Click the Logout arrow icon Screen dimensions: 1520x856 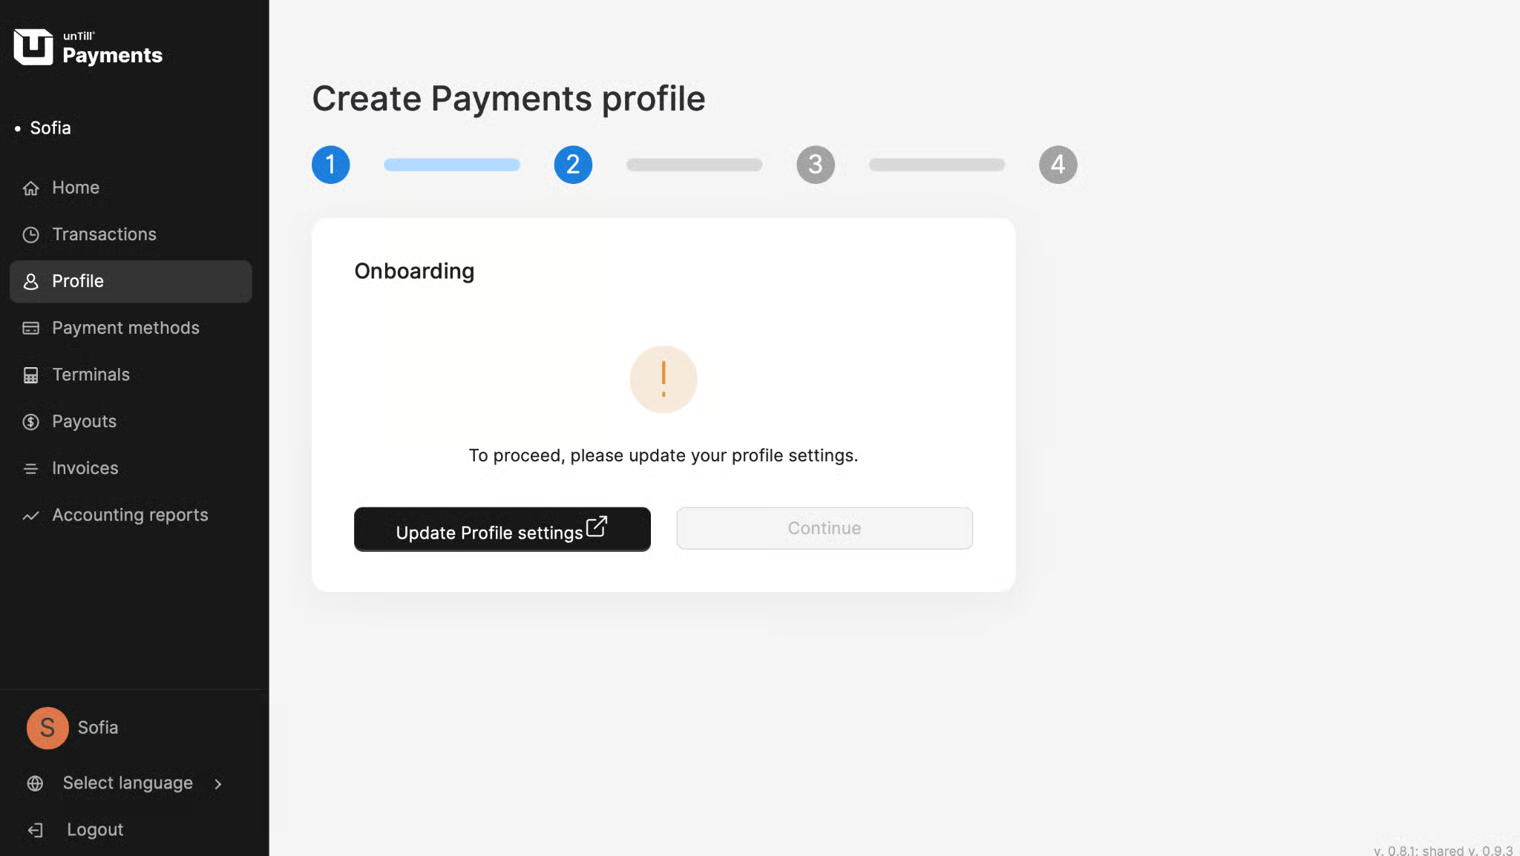tap(35, 830)
